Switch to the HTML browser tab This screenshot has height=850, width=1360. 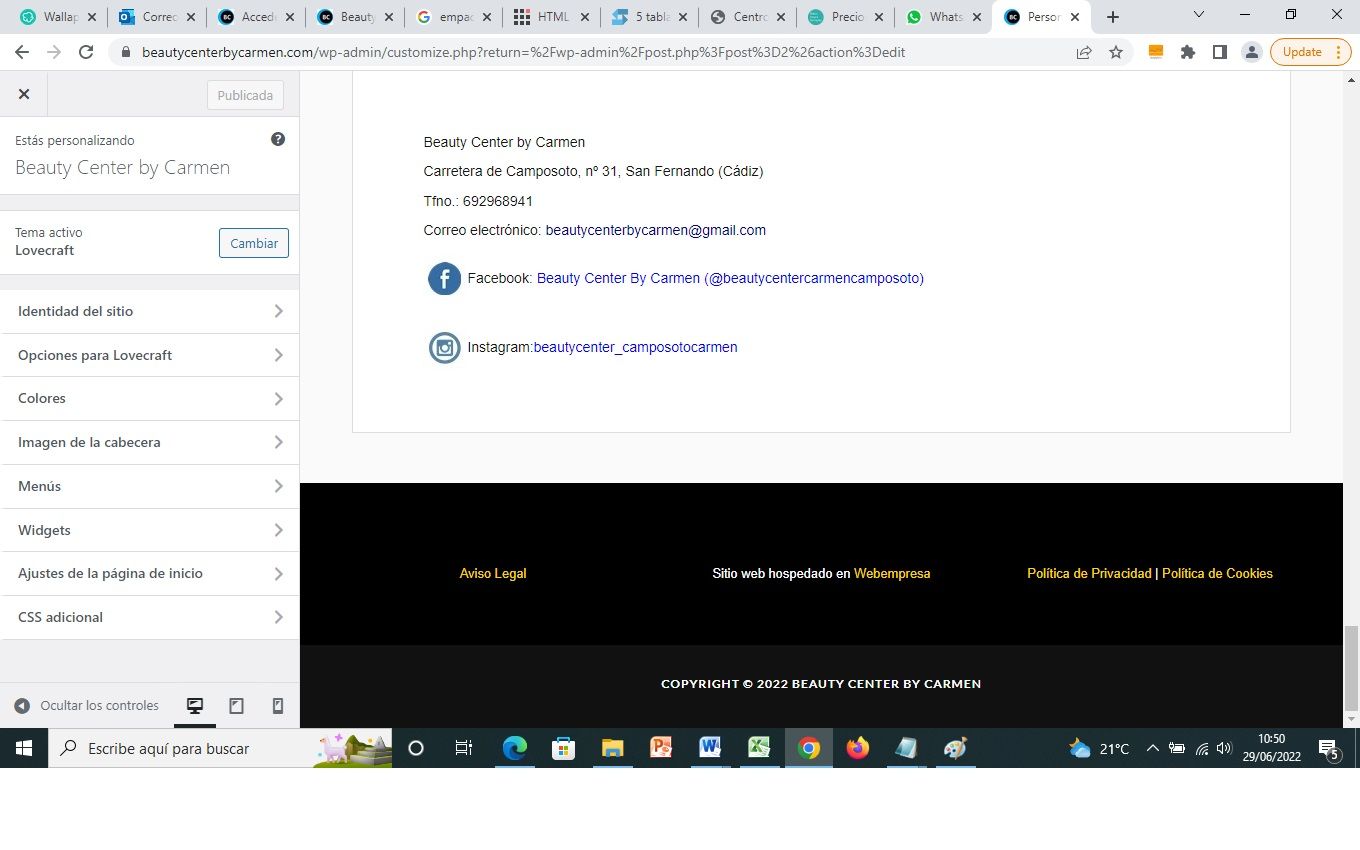(552, 17)
